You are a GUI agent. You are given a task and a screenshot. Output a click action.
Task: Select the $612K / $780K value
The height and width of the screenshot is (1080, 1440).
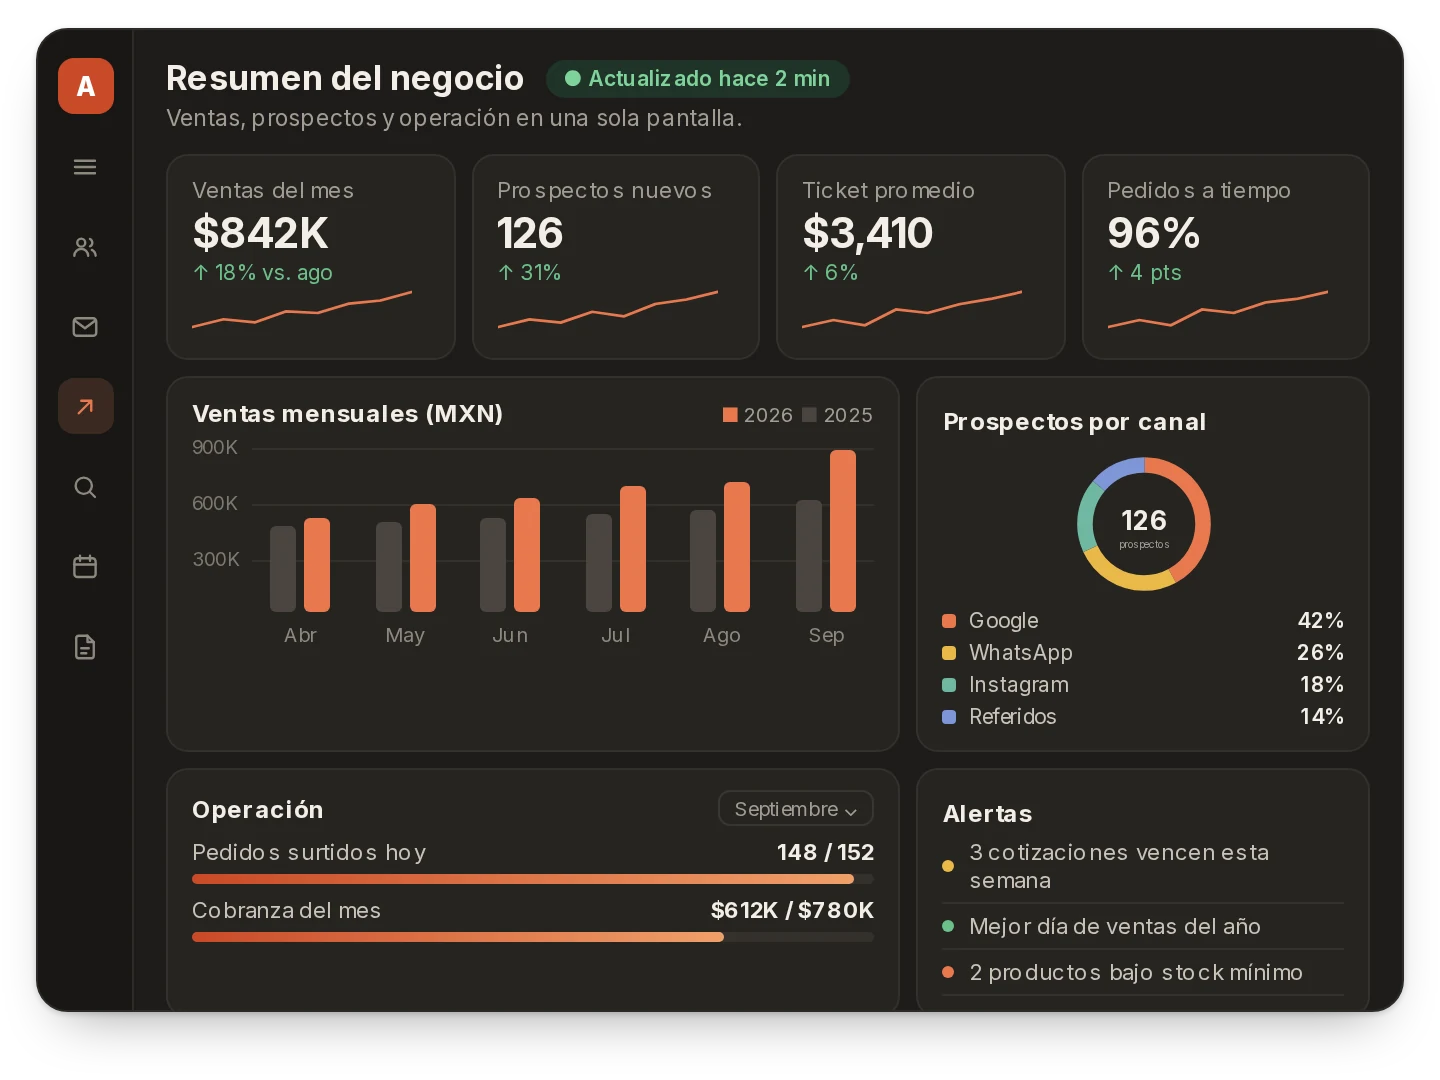point(792,911)
